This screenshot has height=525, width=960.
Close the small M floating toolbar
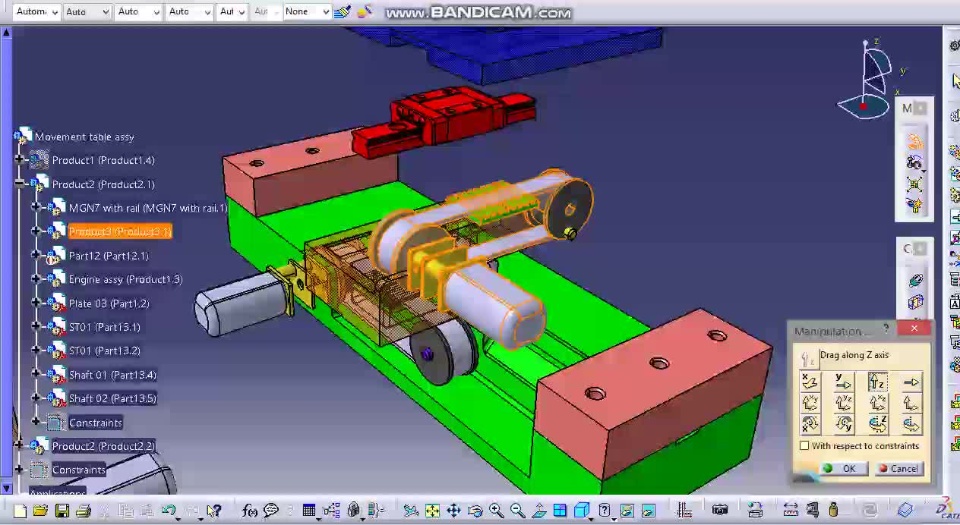pyautogui.click(x=920, y=108)
